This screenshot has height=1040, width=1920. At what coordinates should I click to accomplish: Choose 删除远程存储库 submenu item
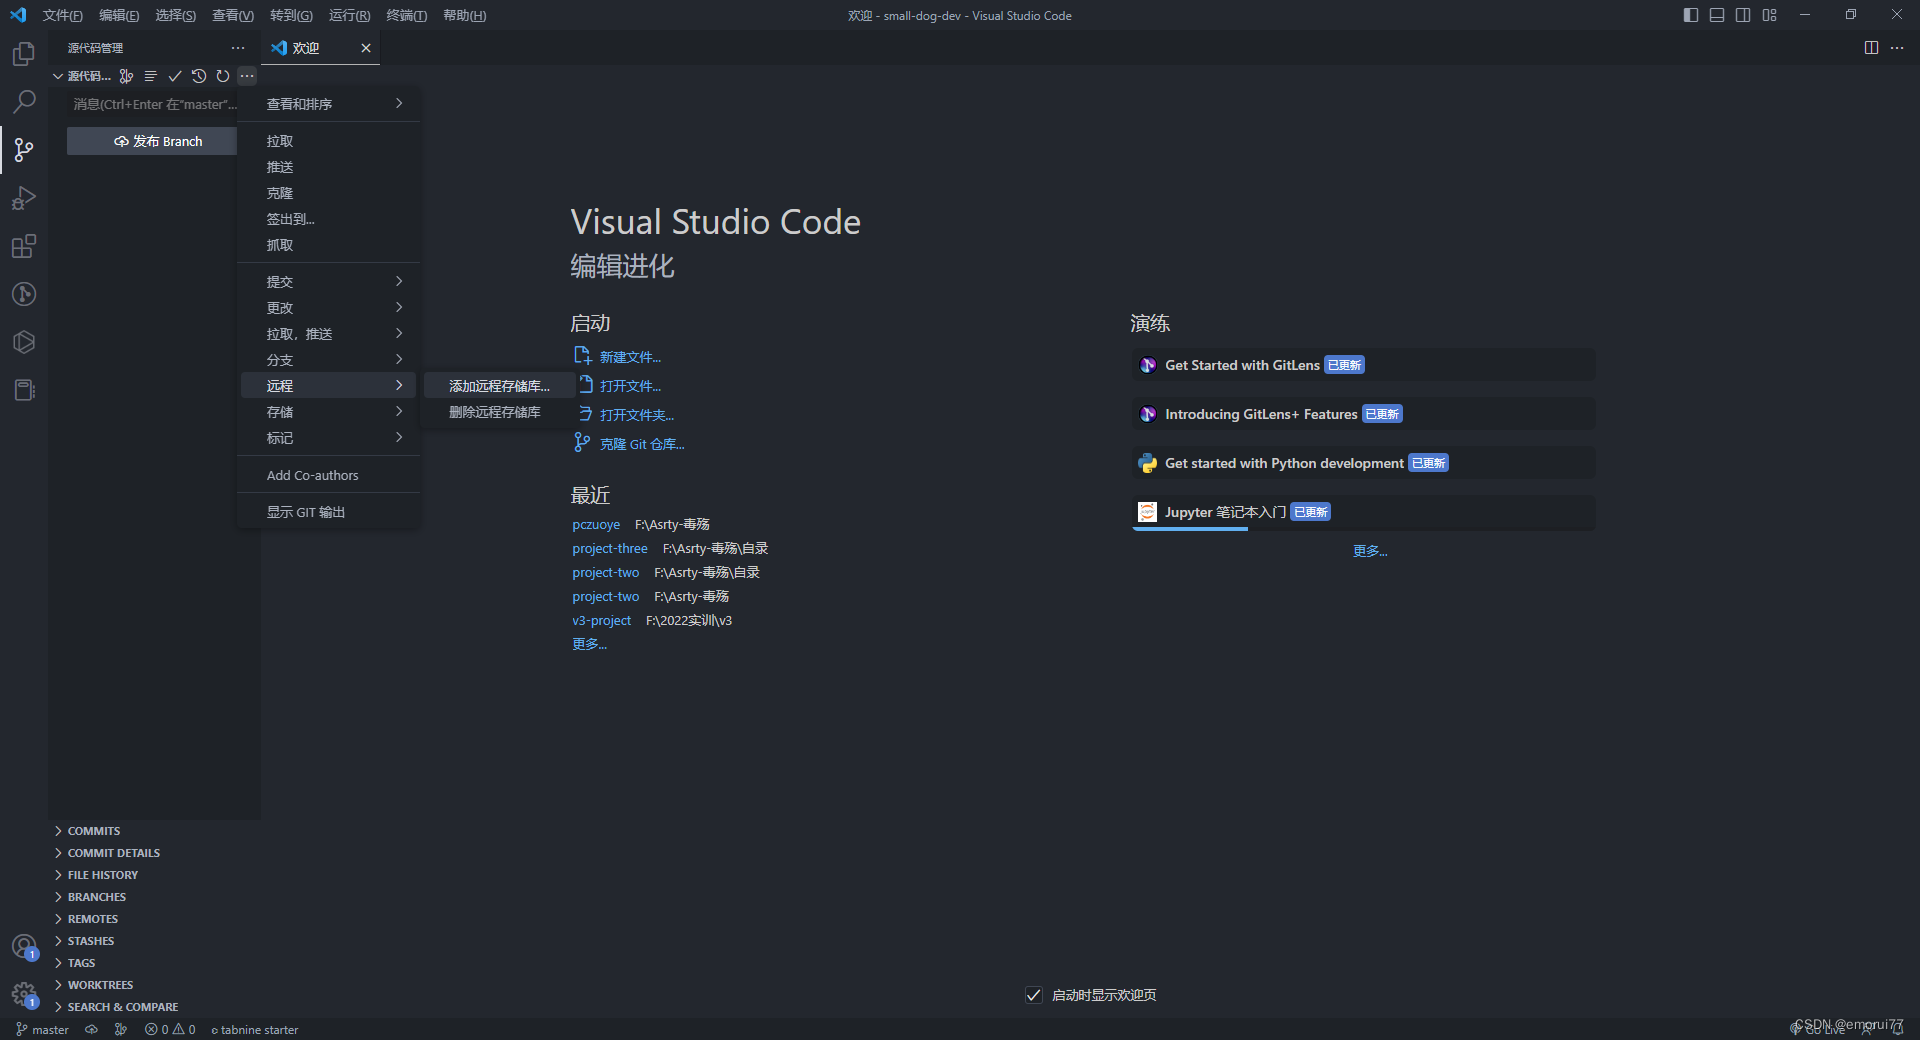[499, 412]
